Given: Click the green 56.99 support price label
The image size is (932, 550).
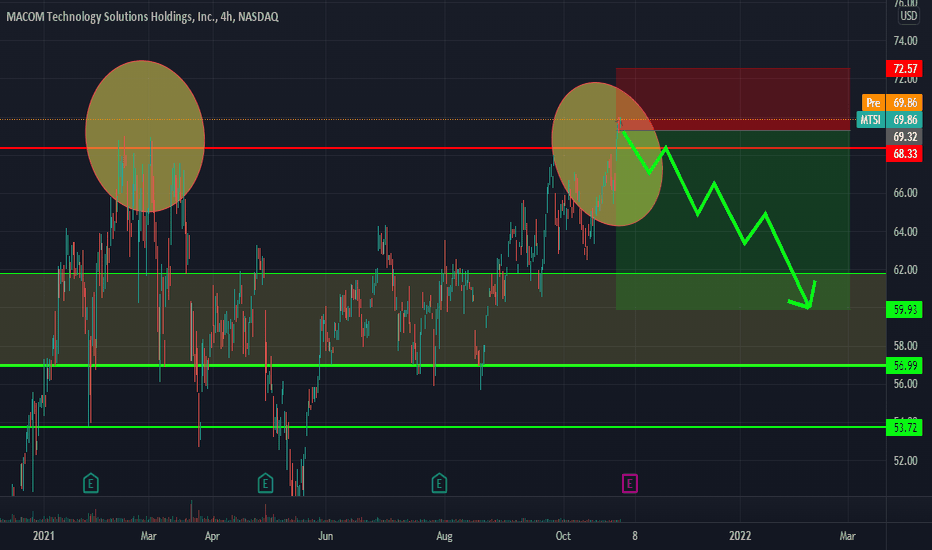Looking at the screenshot, I should 904,365.
